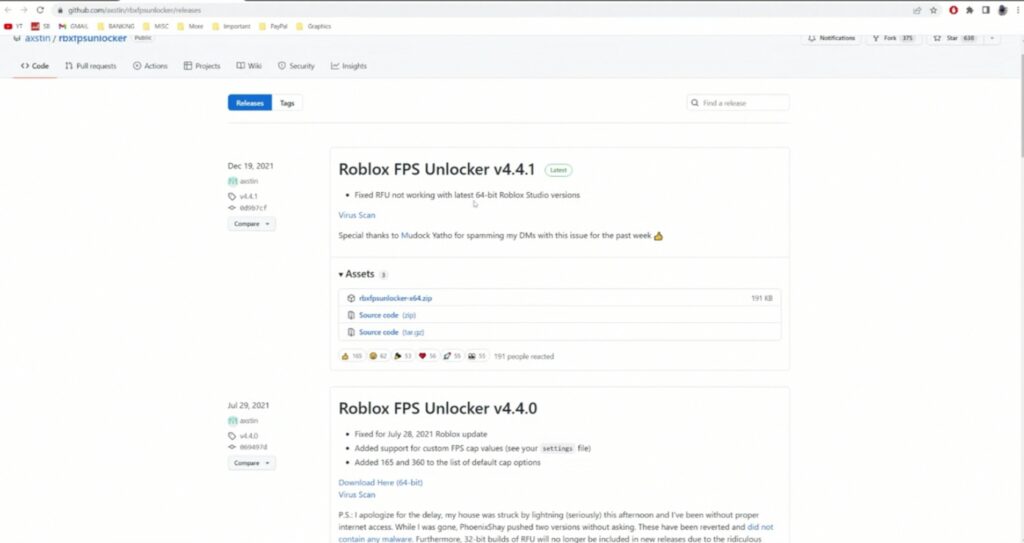The image size is (1024, 543).
Task: Open the Extensions puzzle-piece icon
Action: [970, 10]
